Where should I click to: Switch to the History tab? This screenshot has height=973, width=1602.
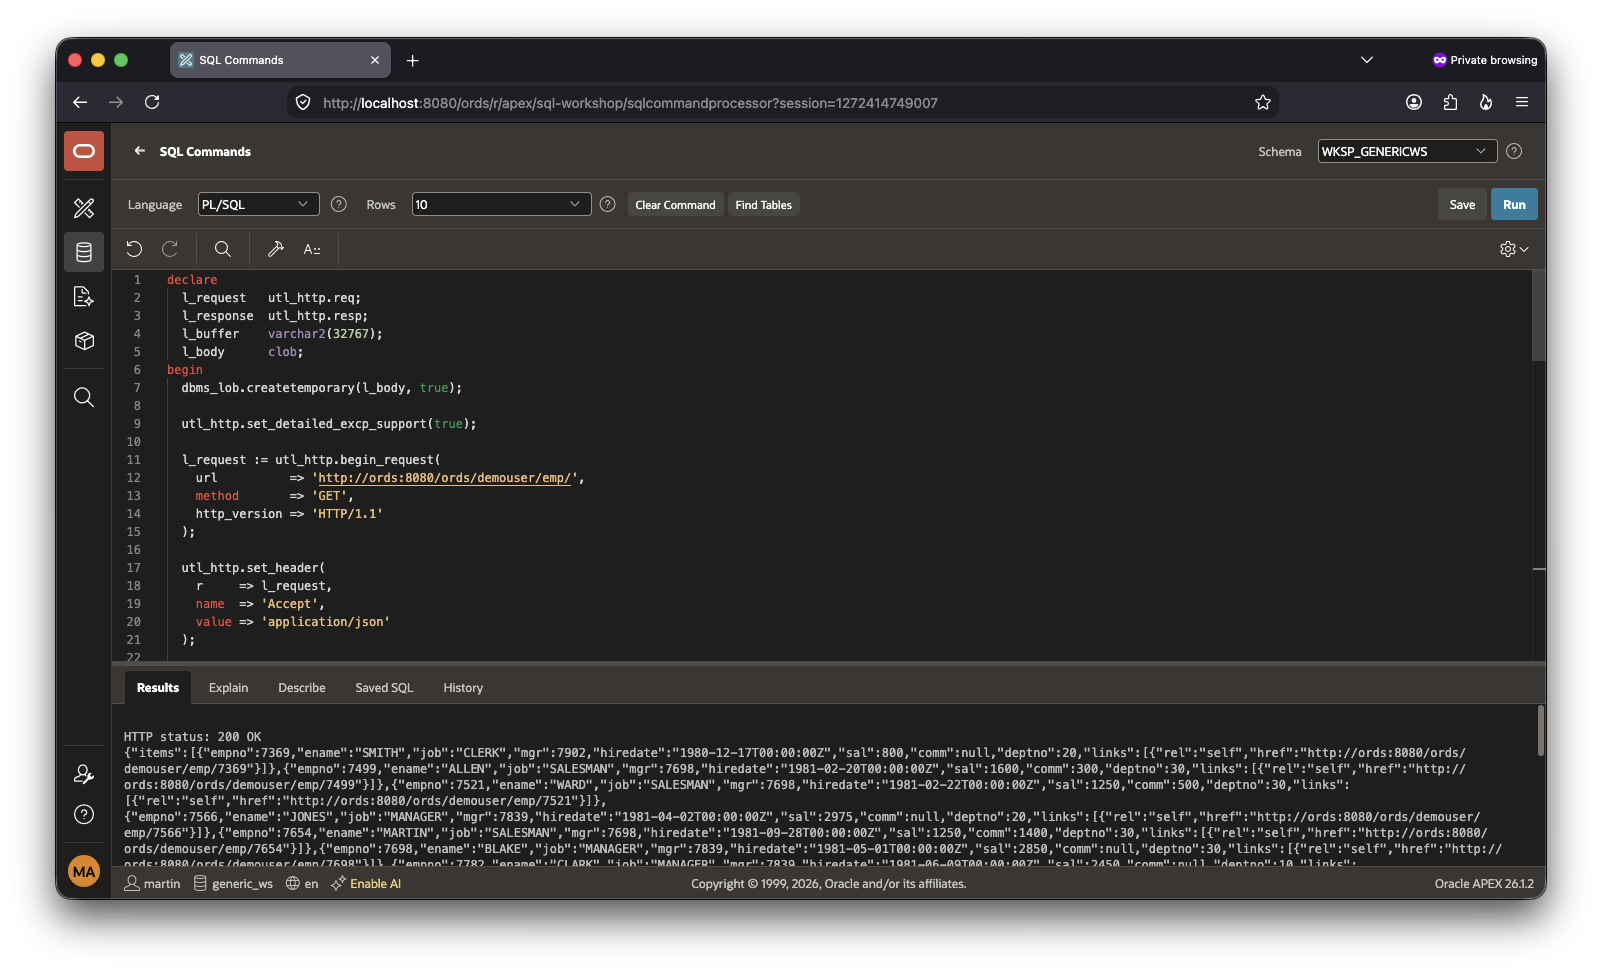click(463, 688)
